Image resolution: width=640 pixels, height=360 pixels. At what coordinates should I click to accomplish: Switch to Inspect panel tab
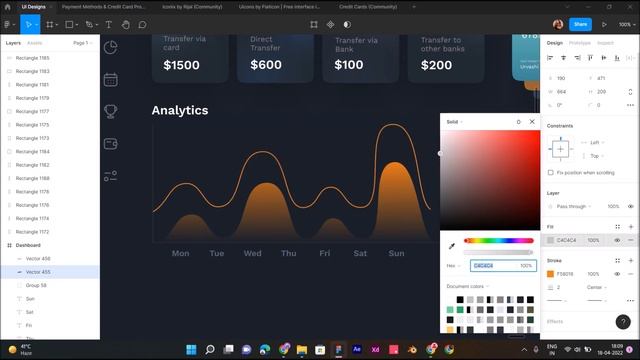click(605, 43)
